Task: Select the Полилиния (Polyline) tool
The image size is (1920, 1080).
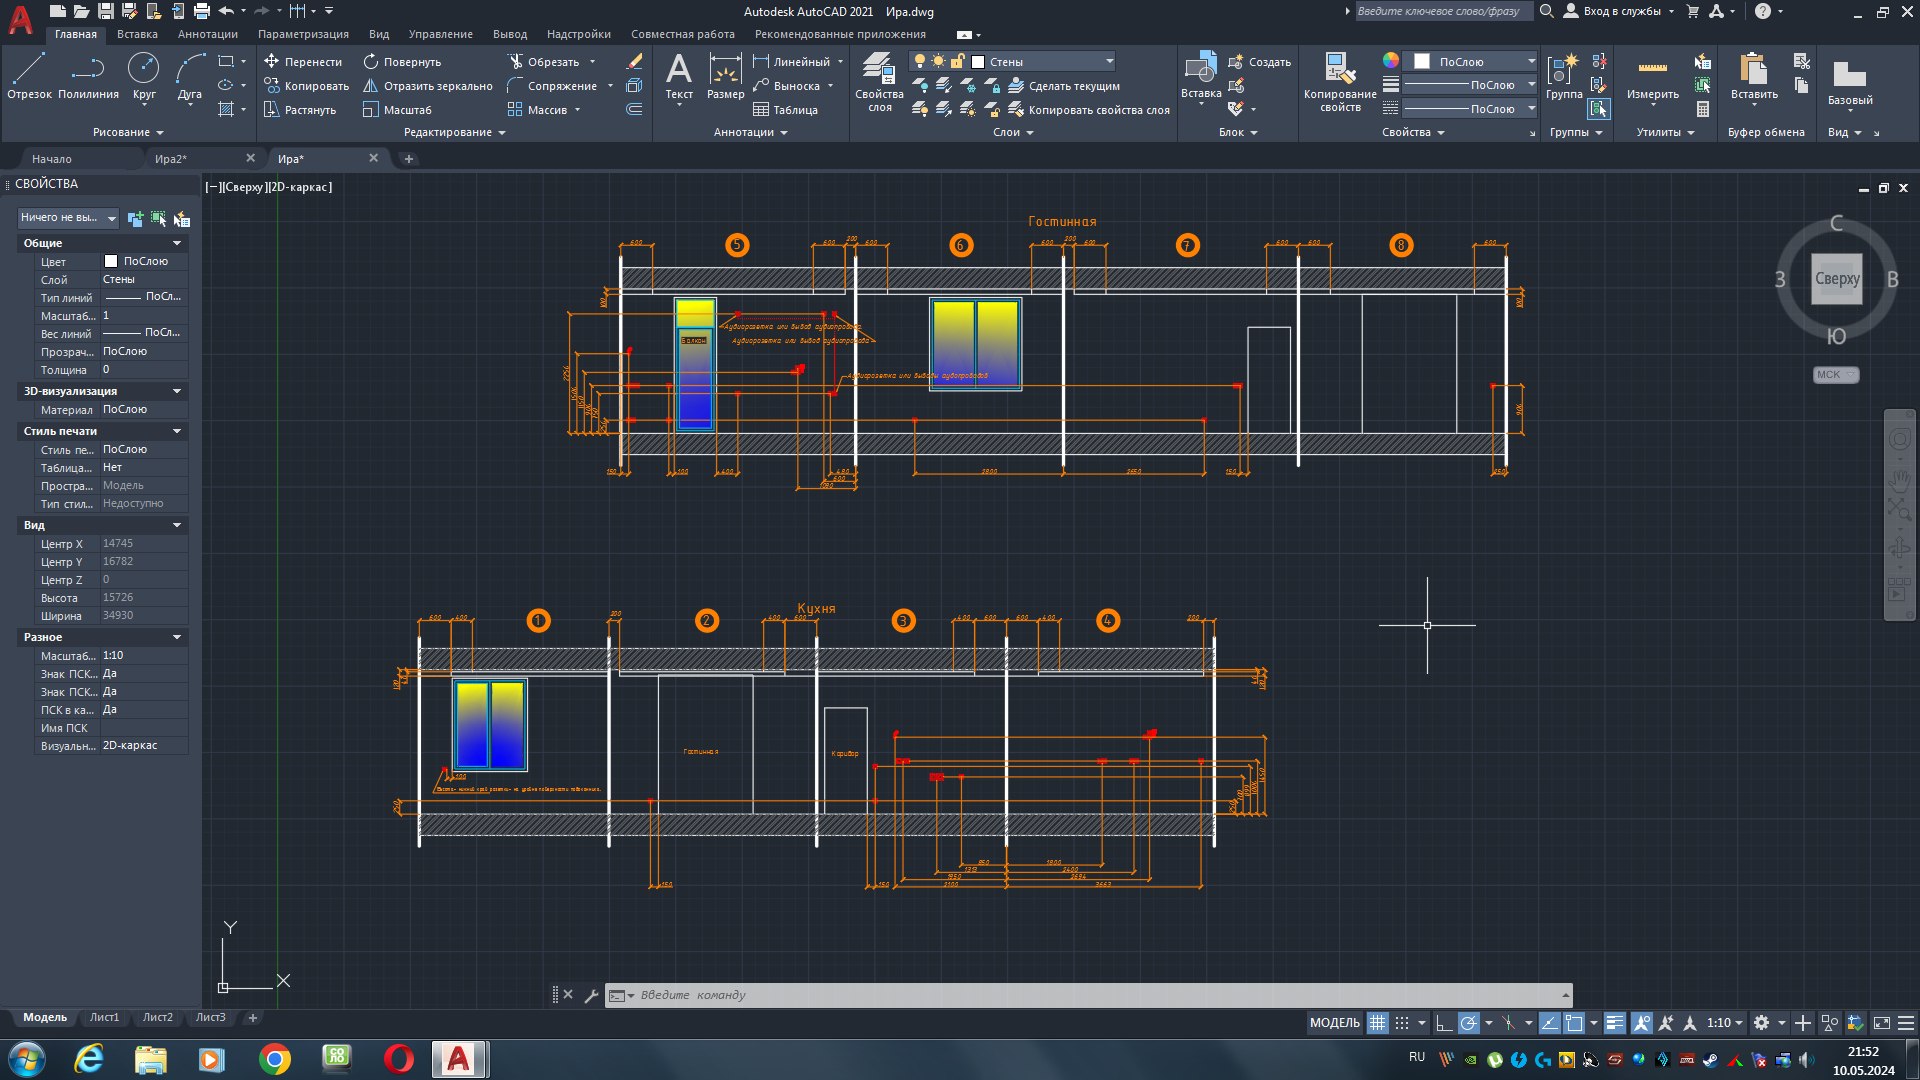Action: pos(88,76)
